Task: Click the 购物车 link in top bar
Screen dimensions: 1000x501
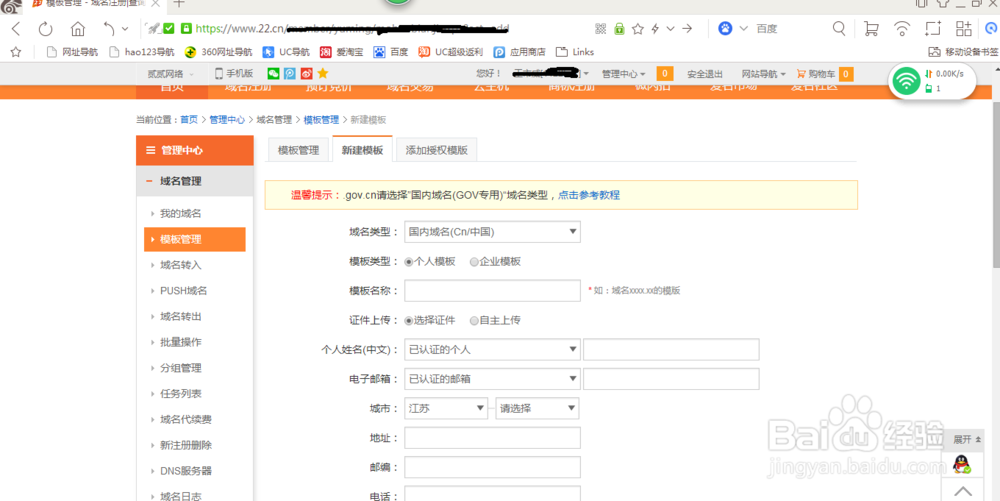Action: pyautogui.click(x=821, y=74)
